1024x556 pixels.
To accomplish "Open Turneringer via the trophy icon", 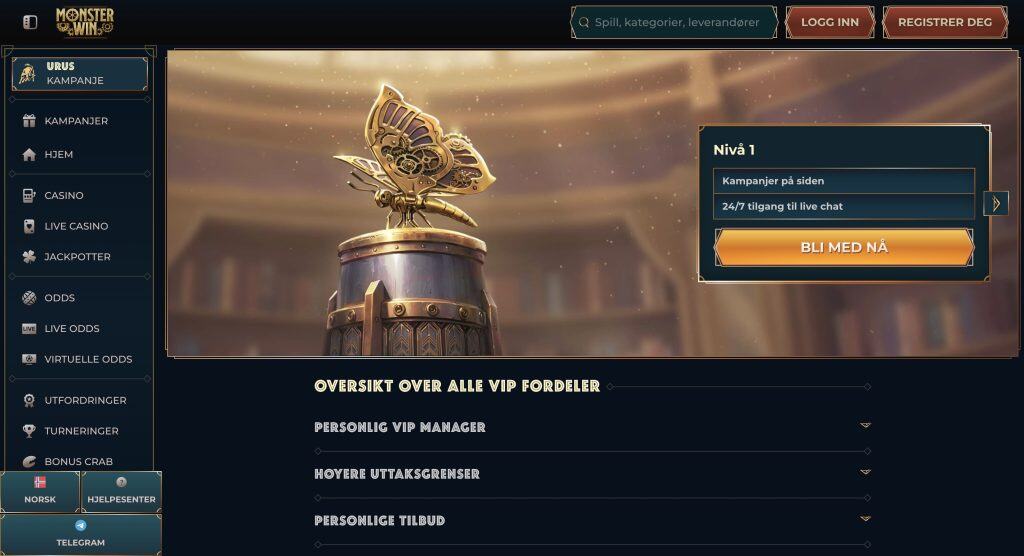I will 29,431.
